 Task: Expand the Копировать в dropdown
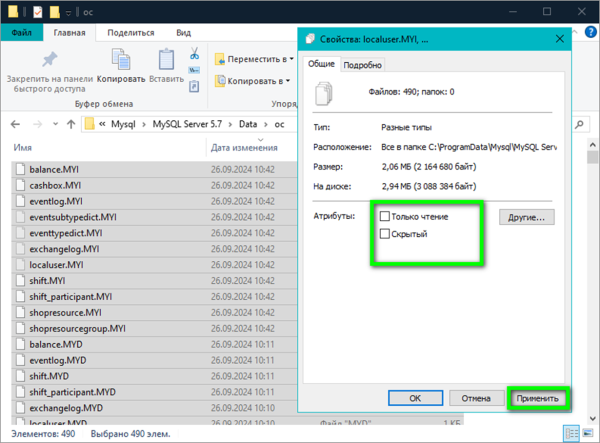click(x=255, y=81)
